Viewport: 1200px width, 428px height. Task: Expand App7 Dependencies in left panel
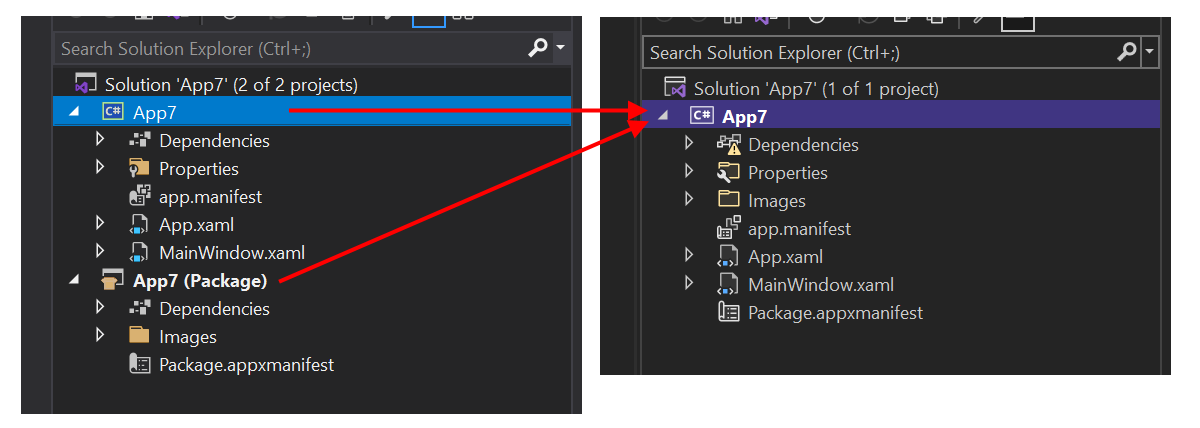(x=100, y=141)
